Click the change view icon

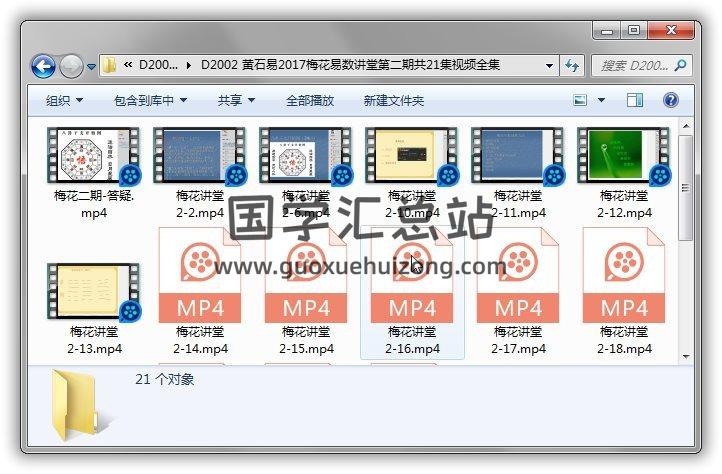pos(580,100)
